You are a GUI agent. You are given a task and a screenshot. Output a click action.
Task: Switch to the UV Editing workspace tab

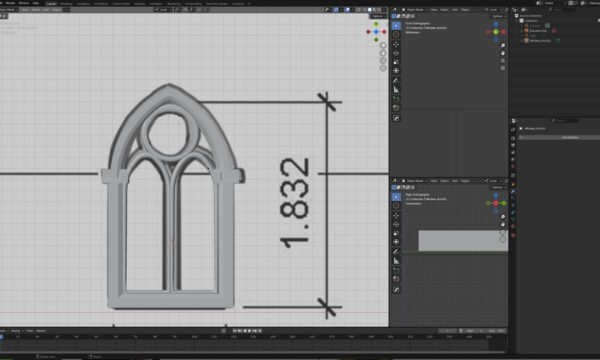101,4
